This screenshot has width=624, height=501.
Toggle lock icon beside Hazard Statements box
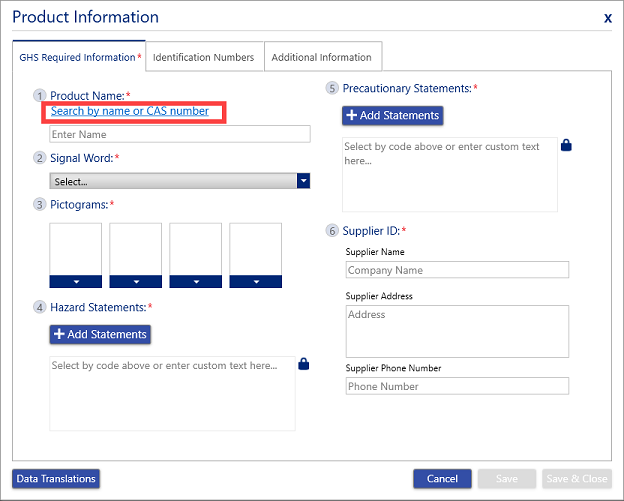[x=303, y=366]
